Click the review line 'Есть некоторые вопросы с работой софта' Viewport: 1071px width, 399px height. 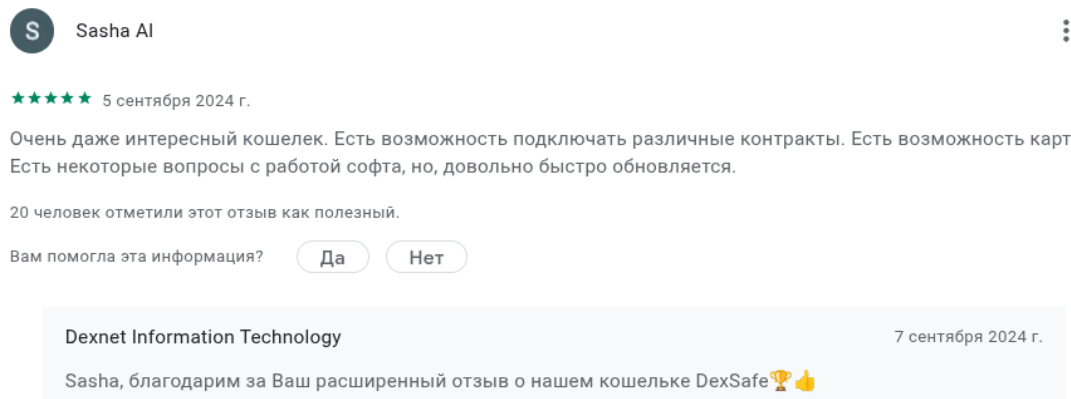tap(373, 167)
